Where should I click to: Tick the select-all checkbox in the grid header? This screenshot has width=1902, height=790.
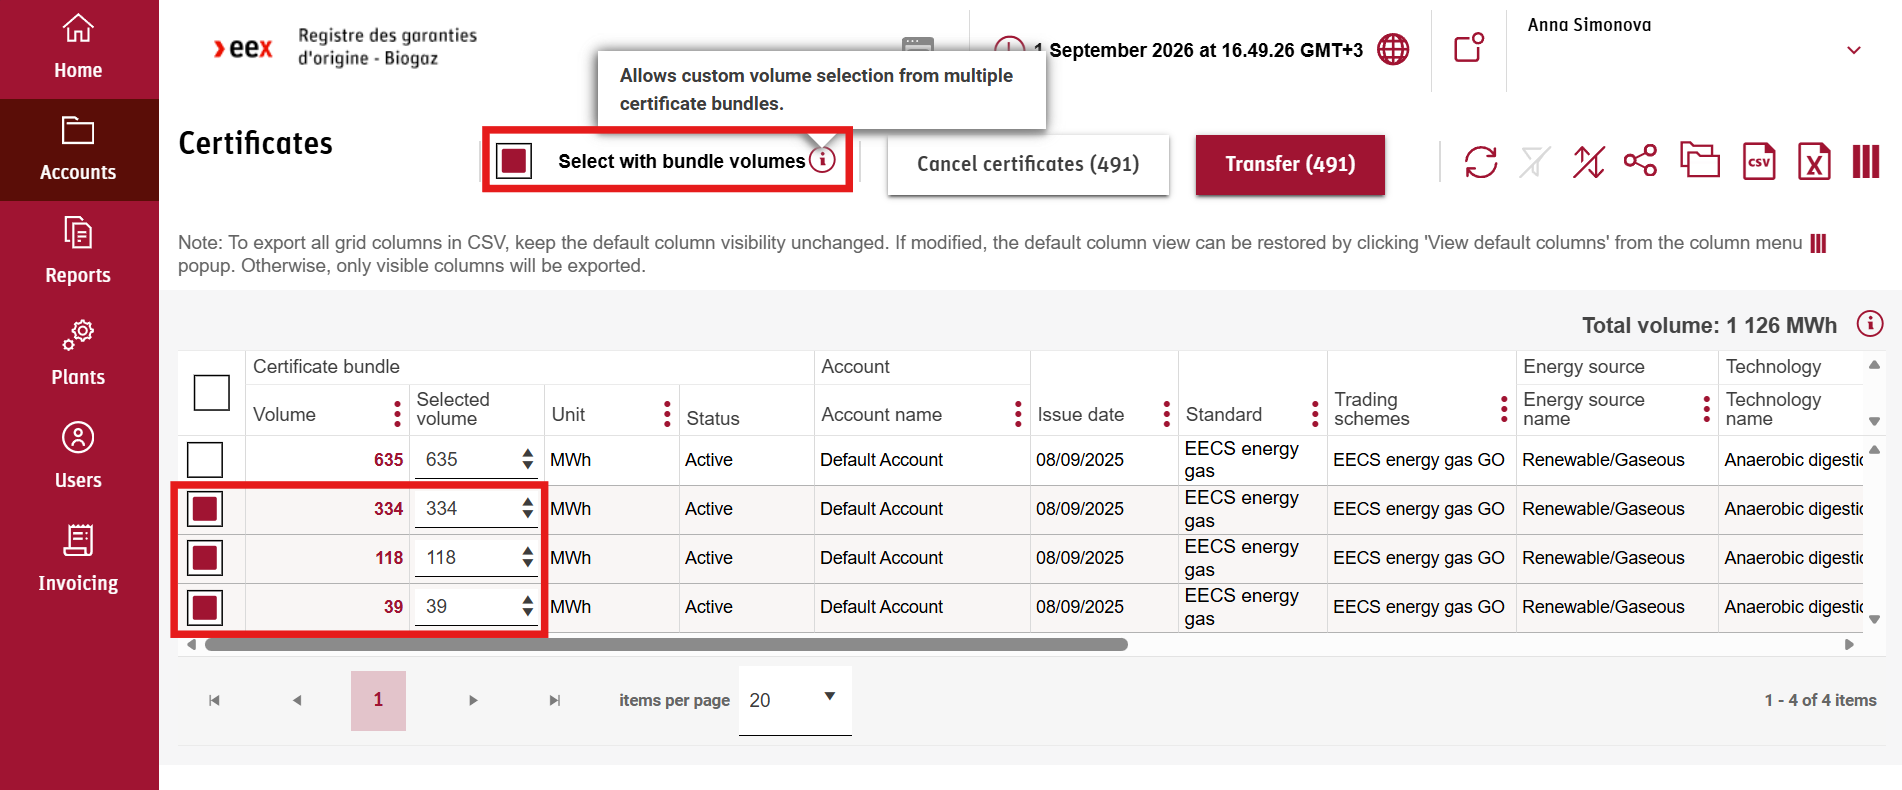point(211,392)
